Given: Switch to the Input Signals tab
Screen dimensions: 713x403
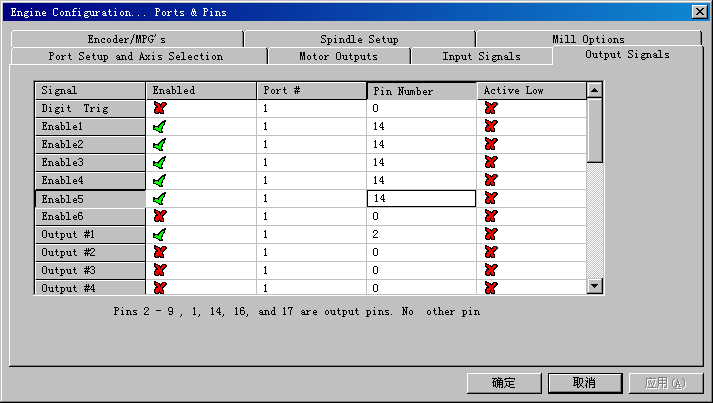Looking at the screenshot, I should 481,56.
